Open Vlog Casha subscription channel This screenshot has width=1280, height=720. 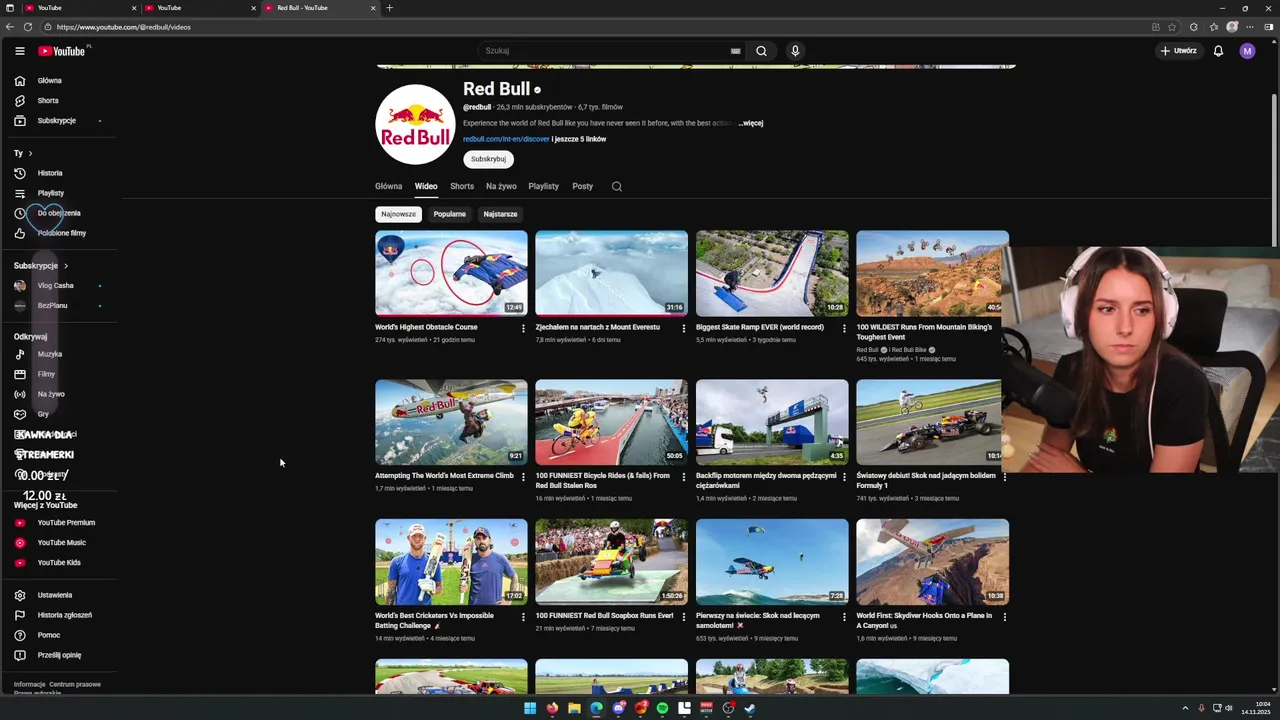tap(57, 286)
